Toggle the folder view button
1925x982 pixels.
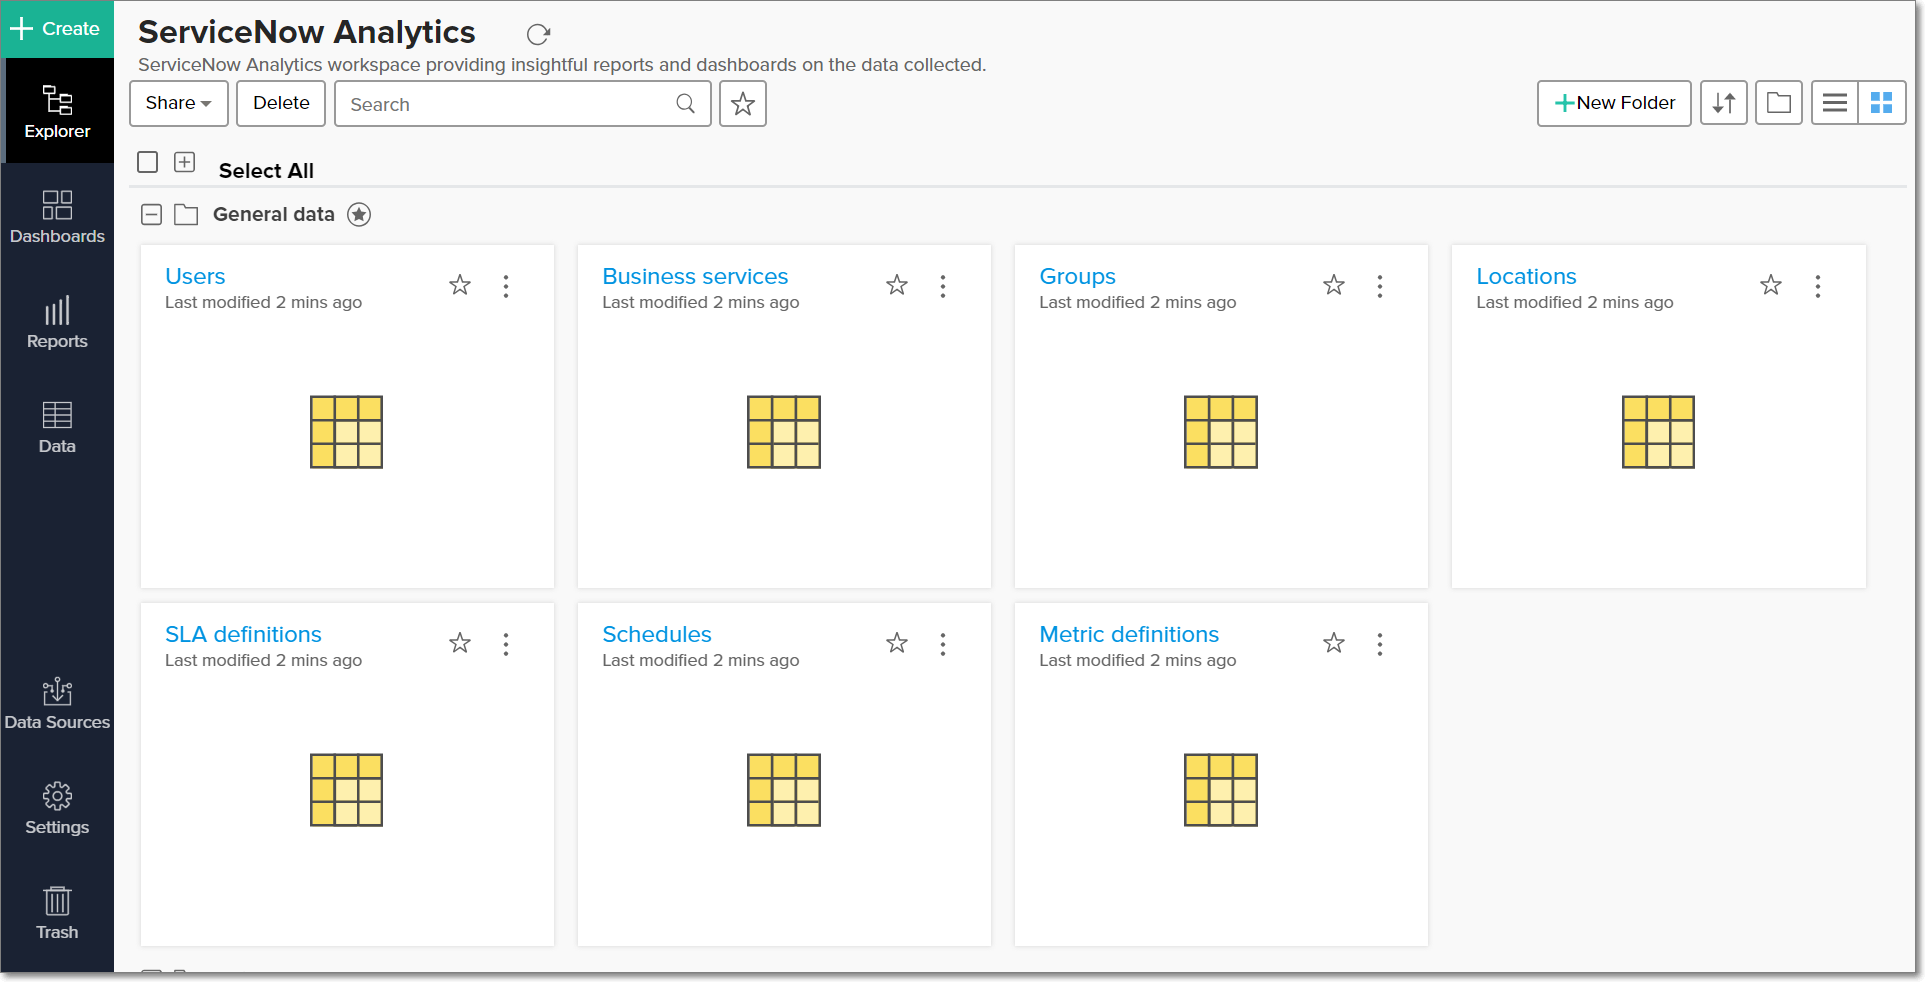point(1779,103)
